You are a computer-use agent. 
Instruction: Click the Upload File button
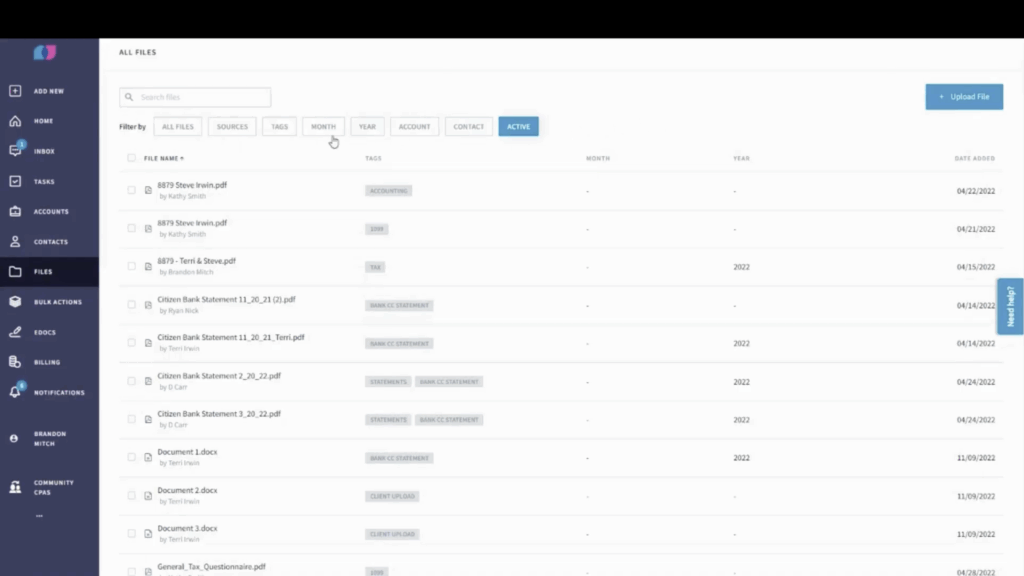pyautogui.click(x=964, y=97)
